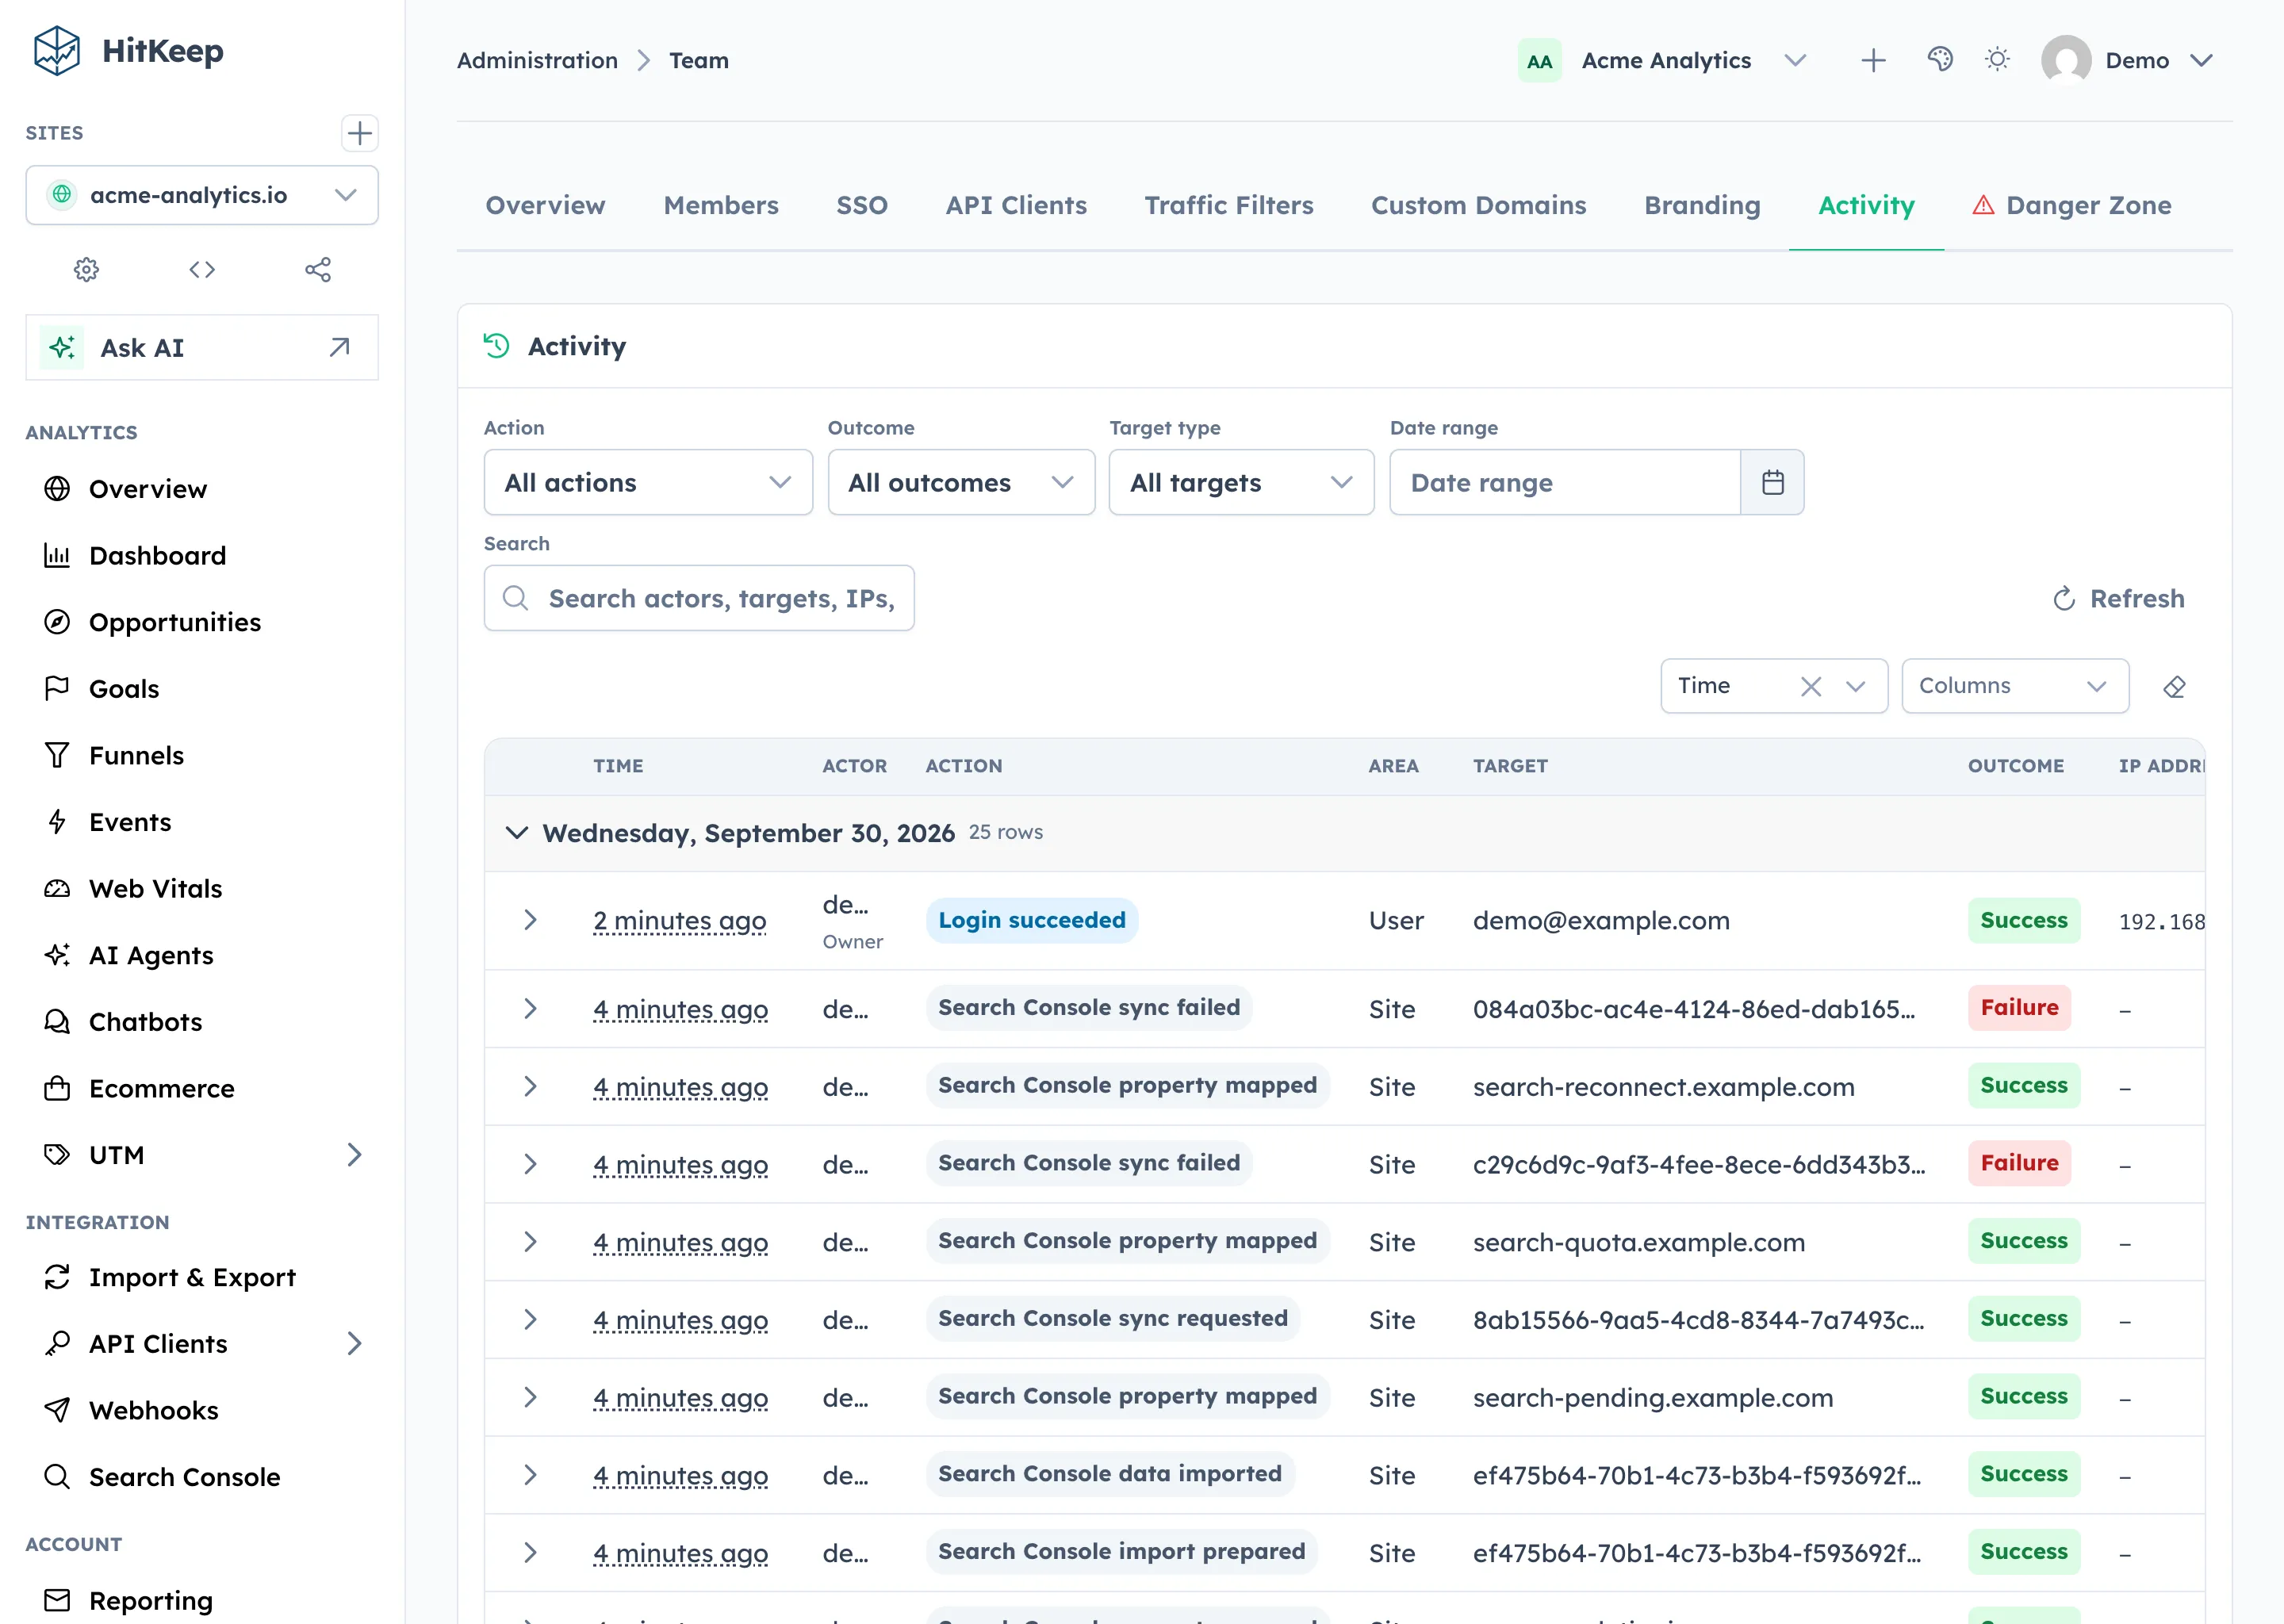This screenshot has height=1624, width=2284.
Task: Click the "Search Console data imported" action badge
Action: [x=1110, y=1474]
